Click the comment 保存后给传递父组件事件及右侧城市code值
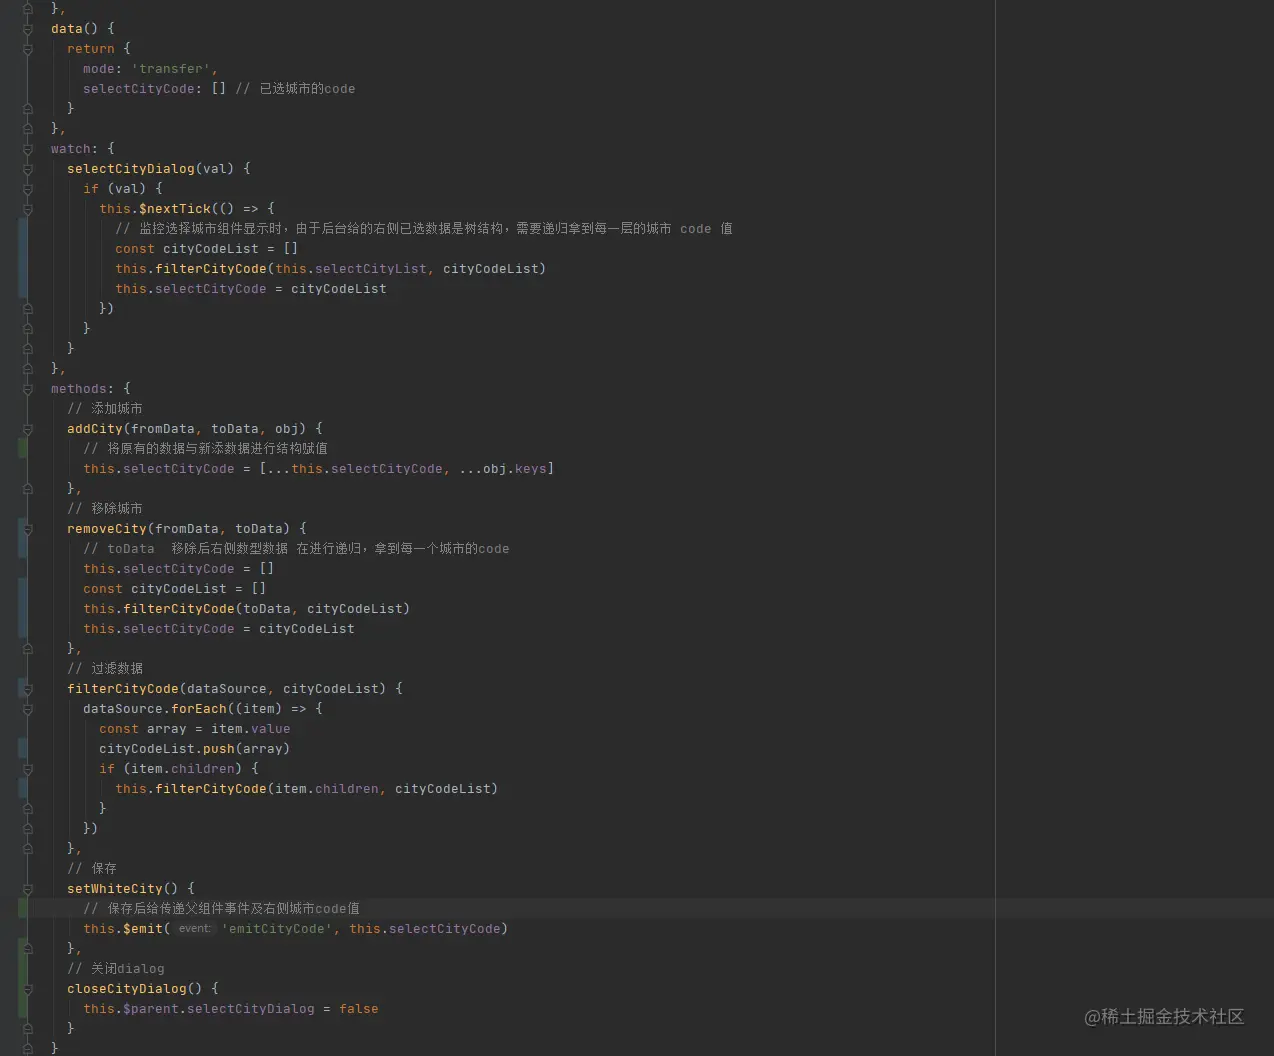The height and width of the screenshot is (1056, 1274). 221,909
